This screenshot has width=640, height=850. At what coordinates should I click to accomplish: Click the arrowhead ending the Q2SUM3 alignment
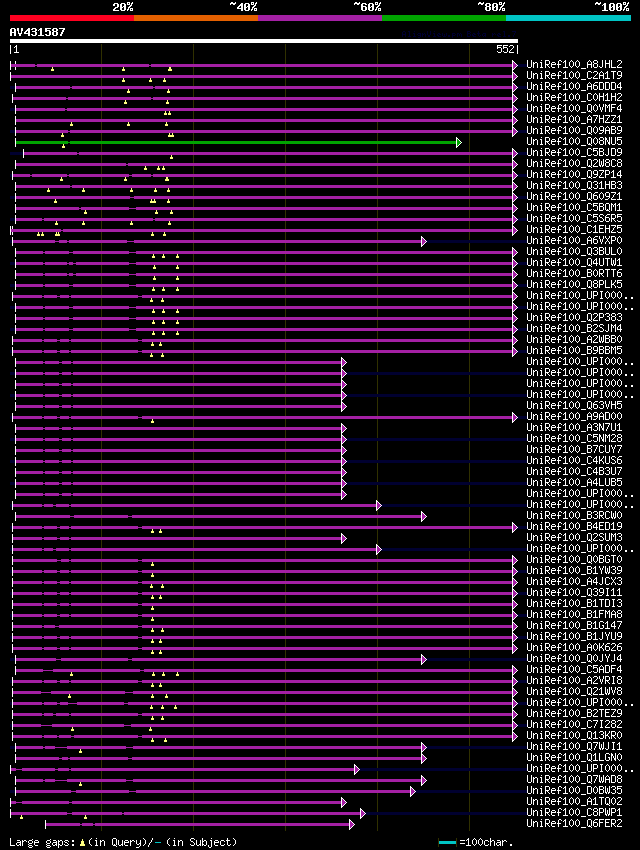click(x=344, y=538)
